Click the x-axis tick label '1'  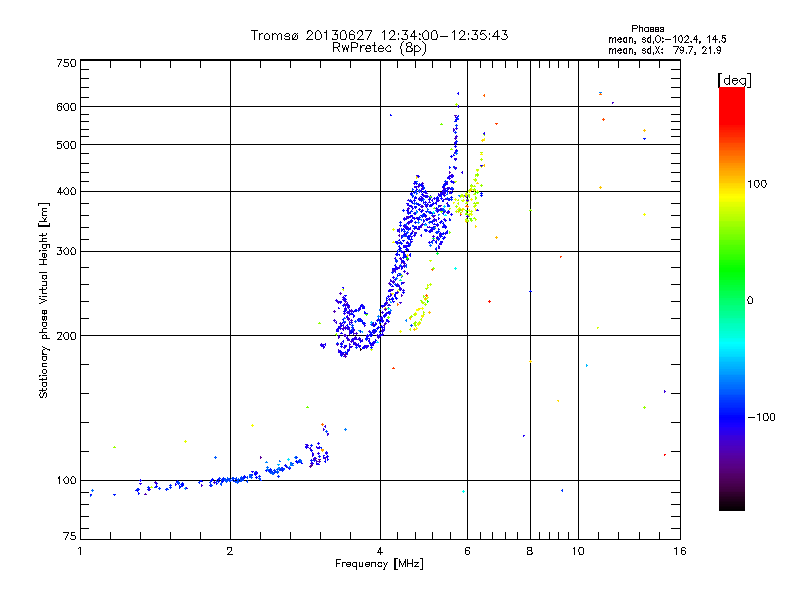(80, 551)
